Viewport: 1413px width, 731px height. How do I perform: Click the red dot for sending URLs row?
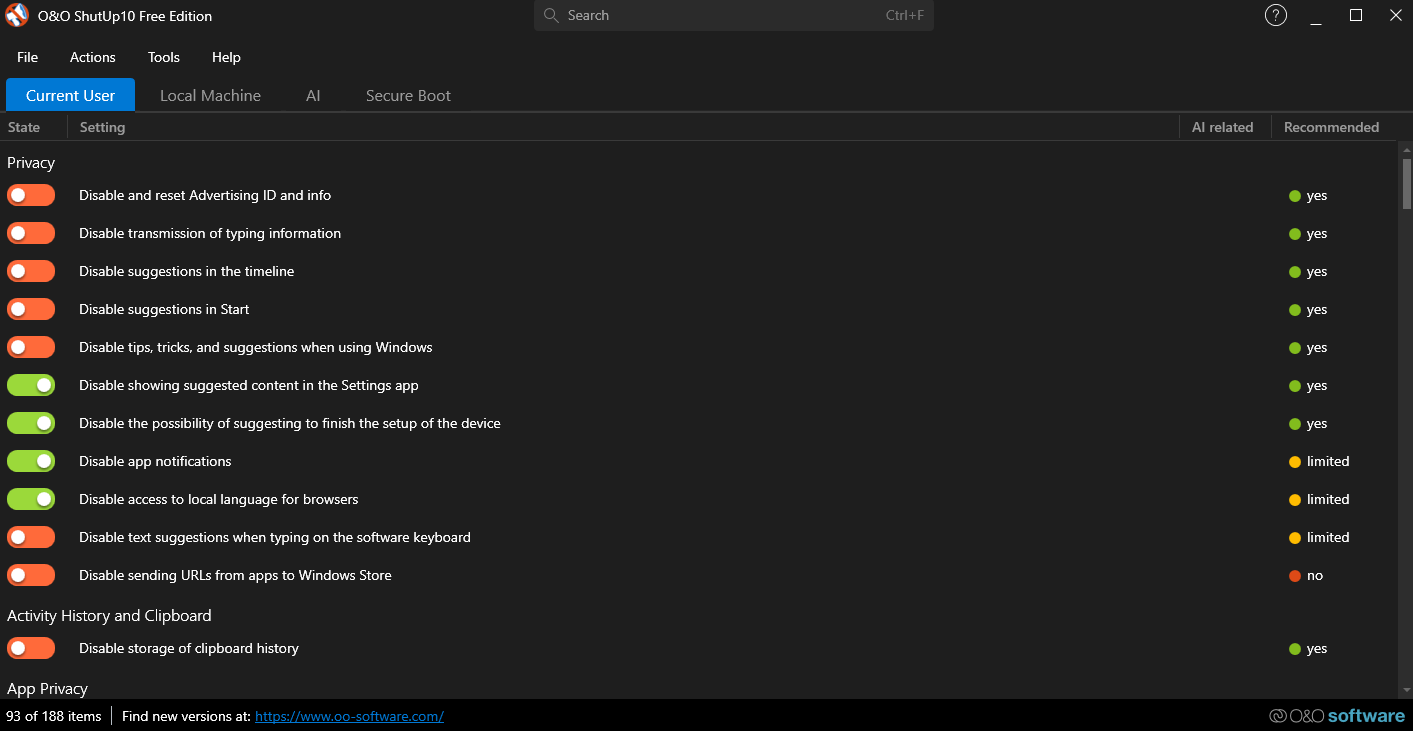[1295, 576]
